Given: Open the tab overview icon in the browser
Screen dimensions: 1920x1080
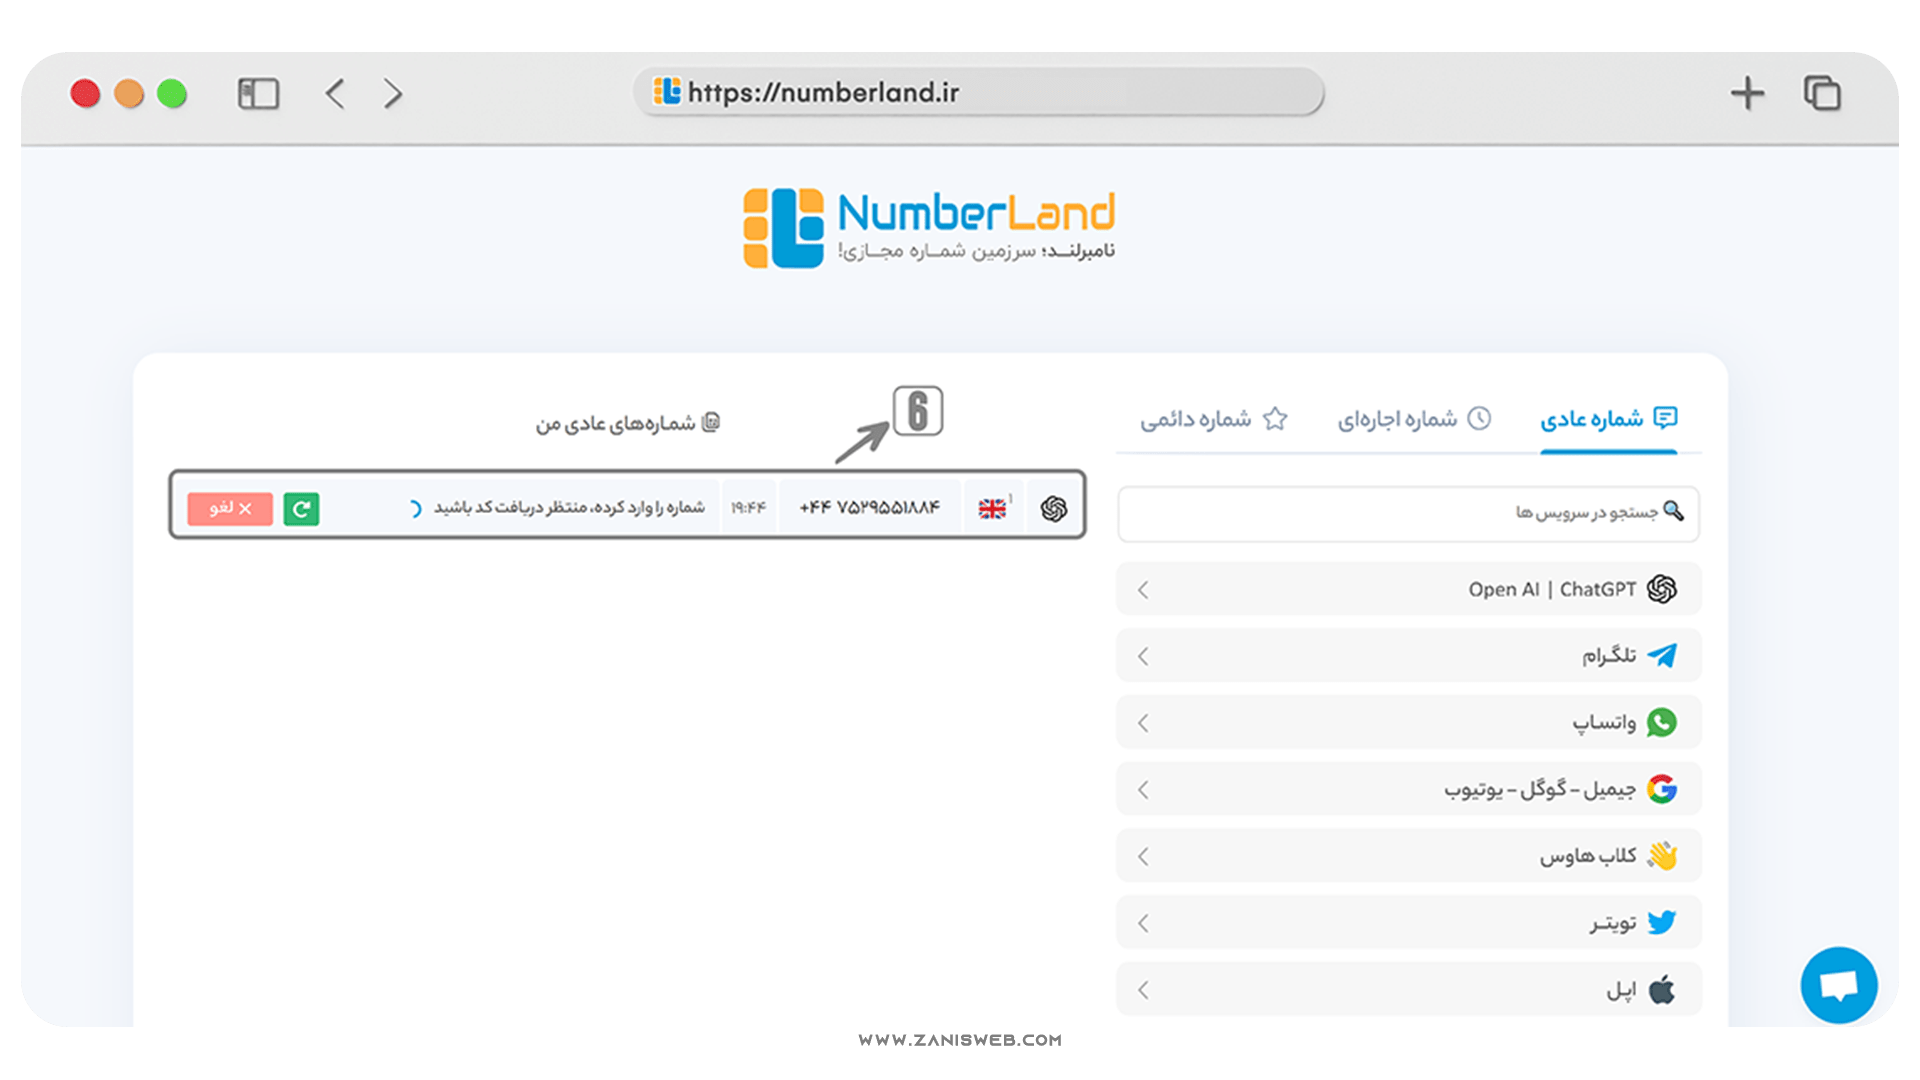Looking at the screenshot, I should (1822, 93).
